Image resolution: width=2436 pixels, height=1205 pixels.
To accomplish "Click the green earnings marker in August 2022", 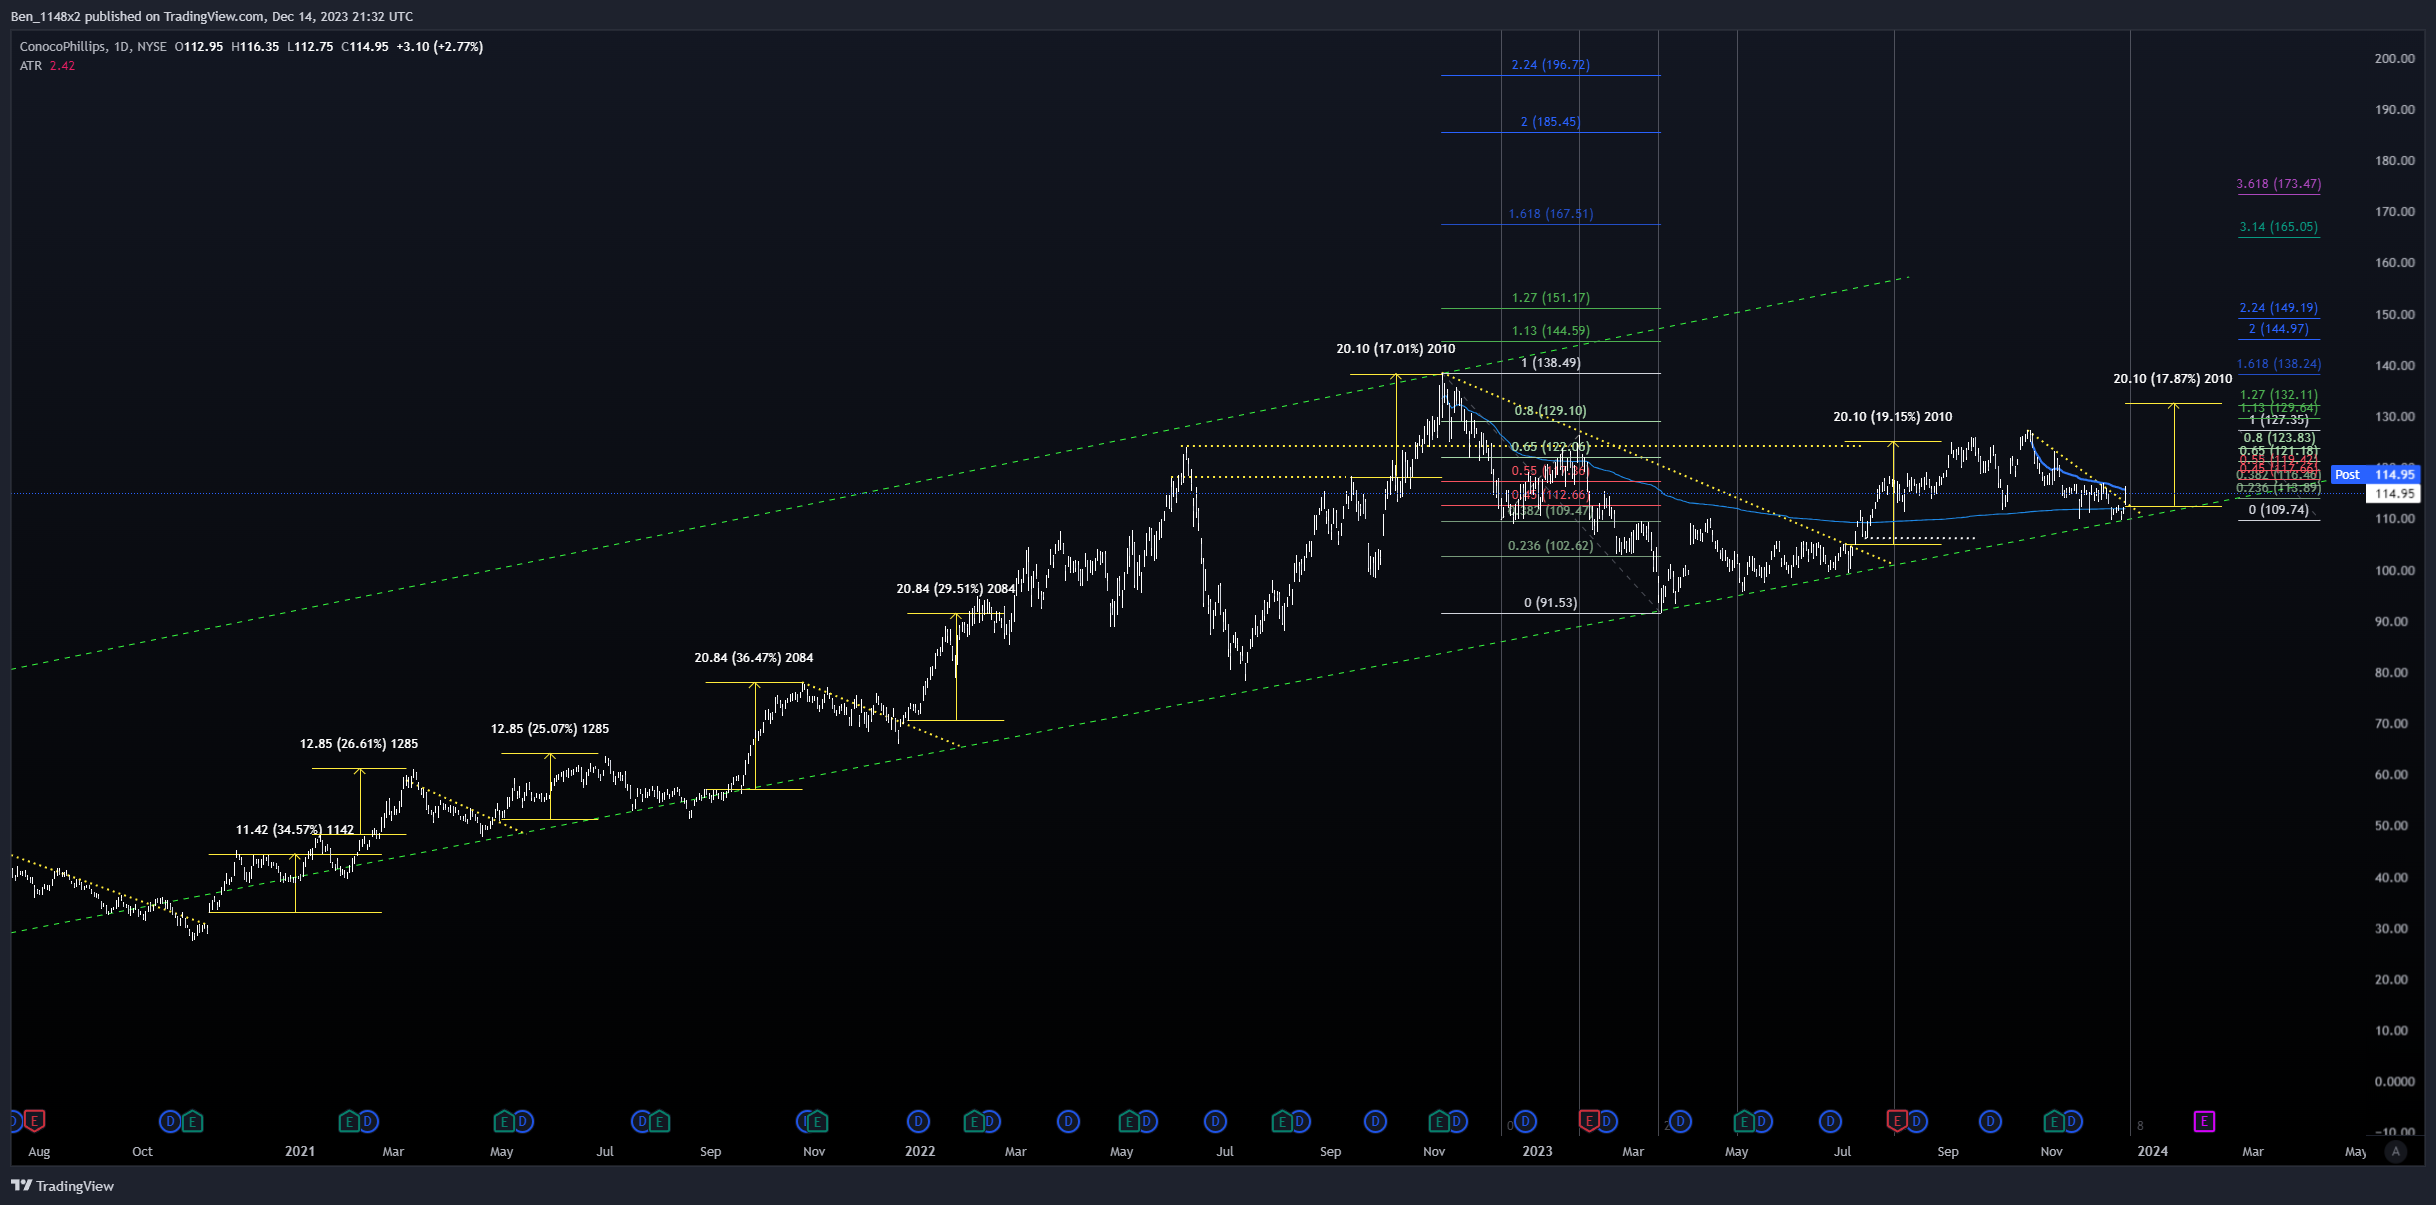I will pos(1281,1121).
